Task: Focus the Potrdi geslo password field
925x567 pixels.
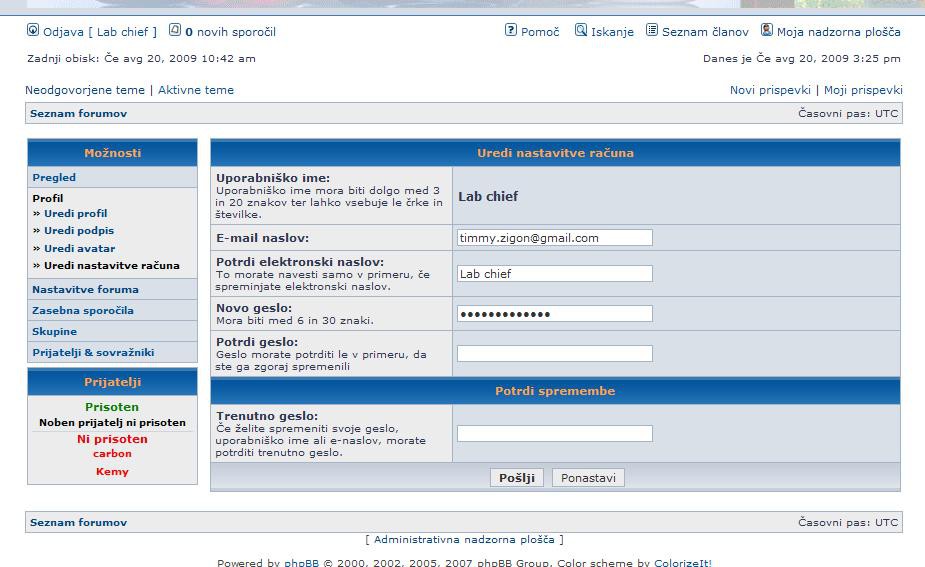Action: pyautogui.click(x=554, y=353)
